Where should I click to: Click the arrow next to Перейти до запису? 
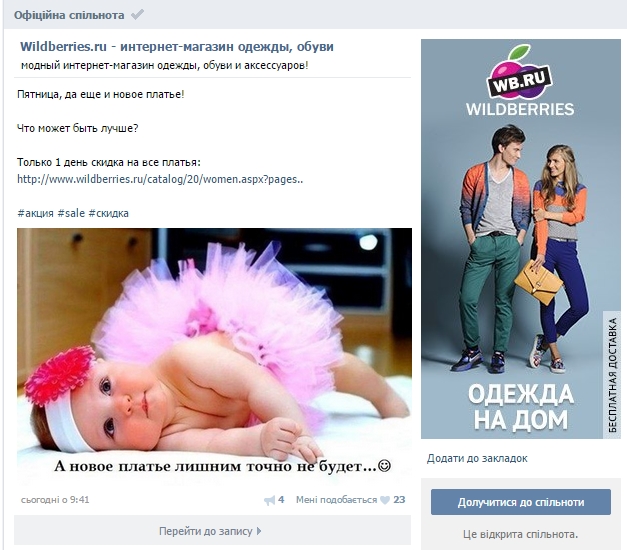click(x=259, y=531)
